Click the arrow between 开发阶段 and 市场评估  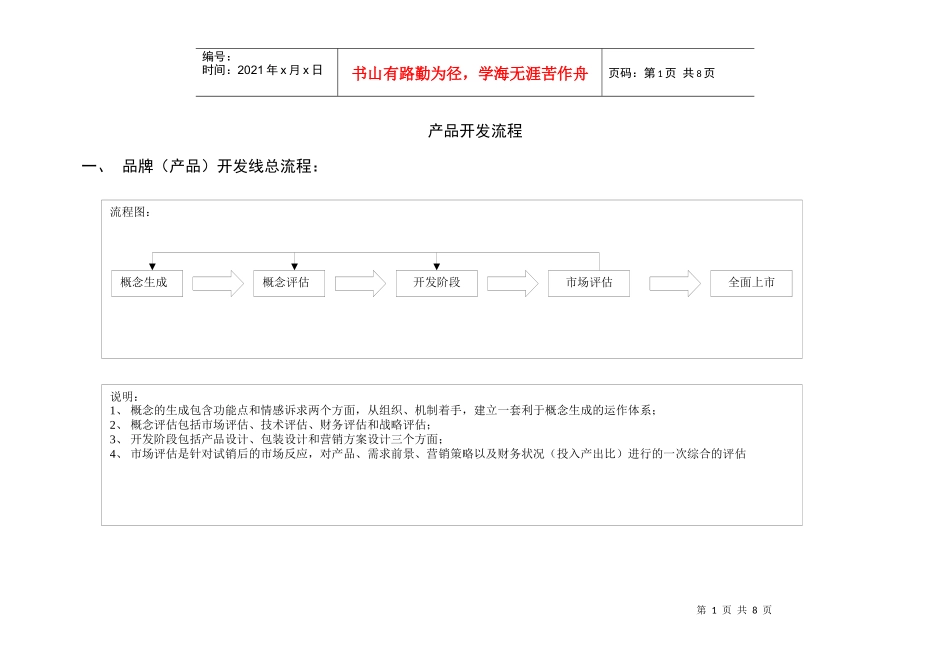tap(513, 283)
